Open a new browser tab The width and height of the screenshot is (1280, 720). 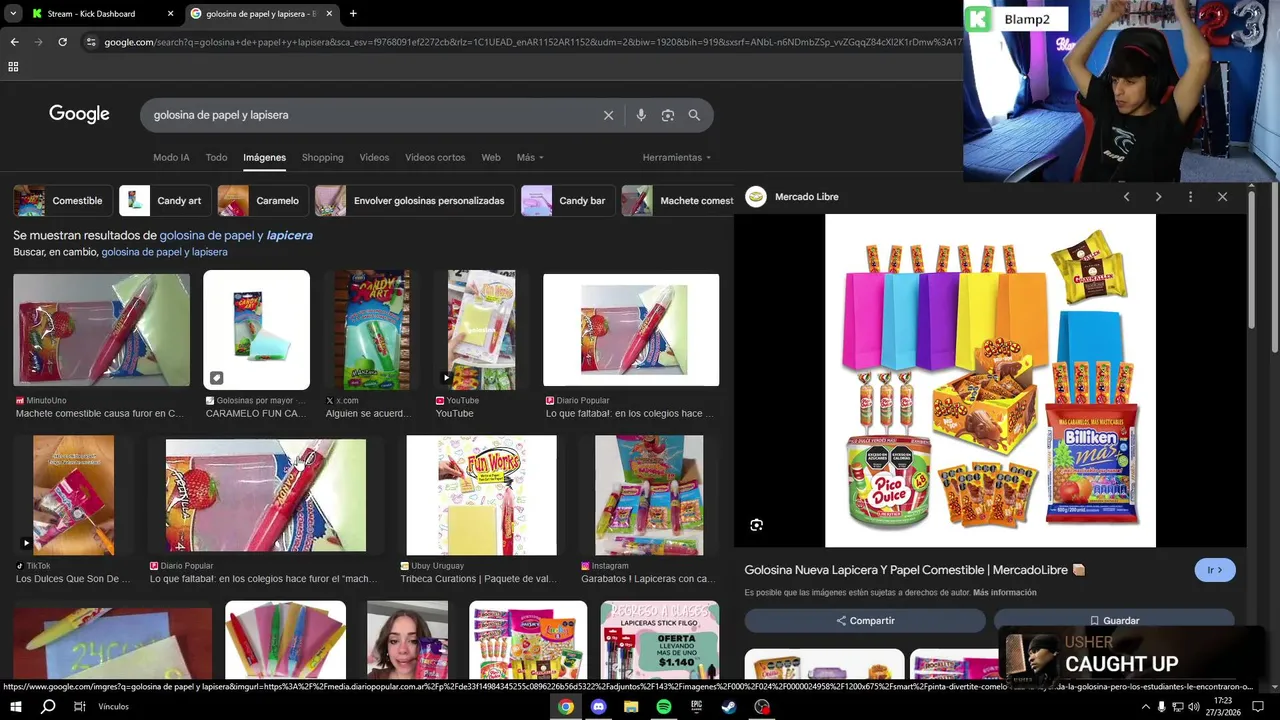pyautogui.click(x=353, y=14)
